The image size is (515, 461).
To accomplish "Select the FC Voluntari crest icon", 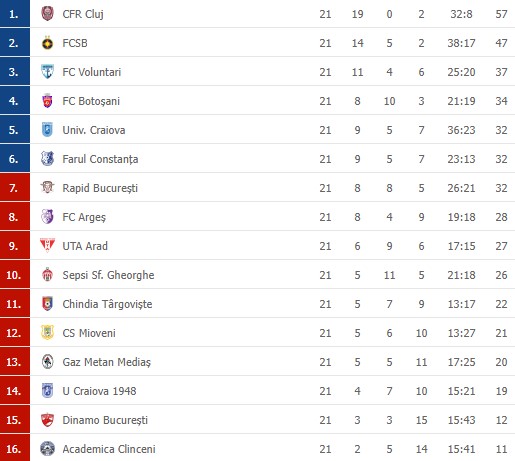I will tap(47, 72).
